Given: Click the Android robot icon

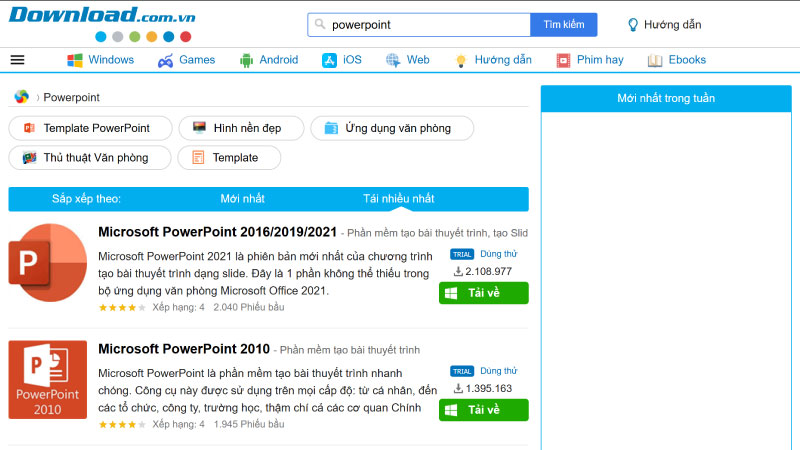Looking at the screenshot, I should (246, 61).
